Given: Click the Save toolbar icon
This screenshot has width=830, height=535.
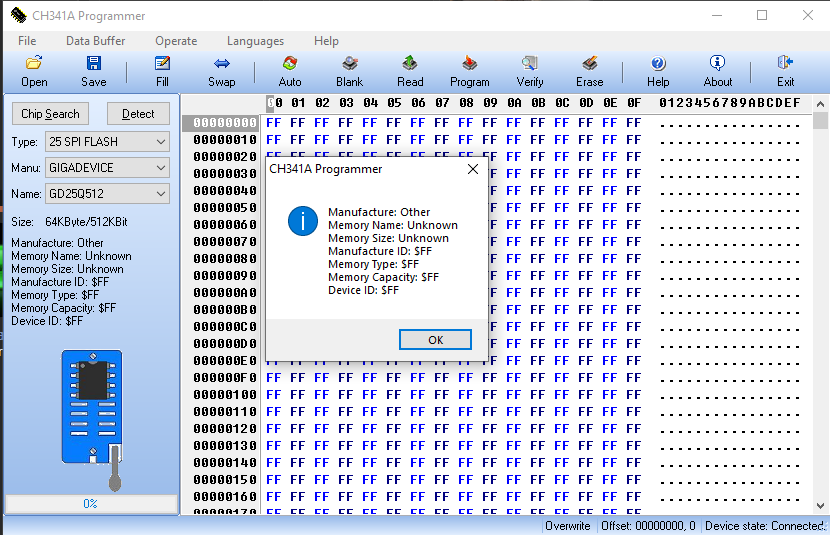Looking at the screenshot, I should click(x=94, y=64).
